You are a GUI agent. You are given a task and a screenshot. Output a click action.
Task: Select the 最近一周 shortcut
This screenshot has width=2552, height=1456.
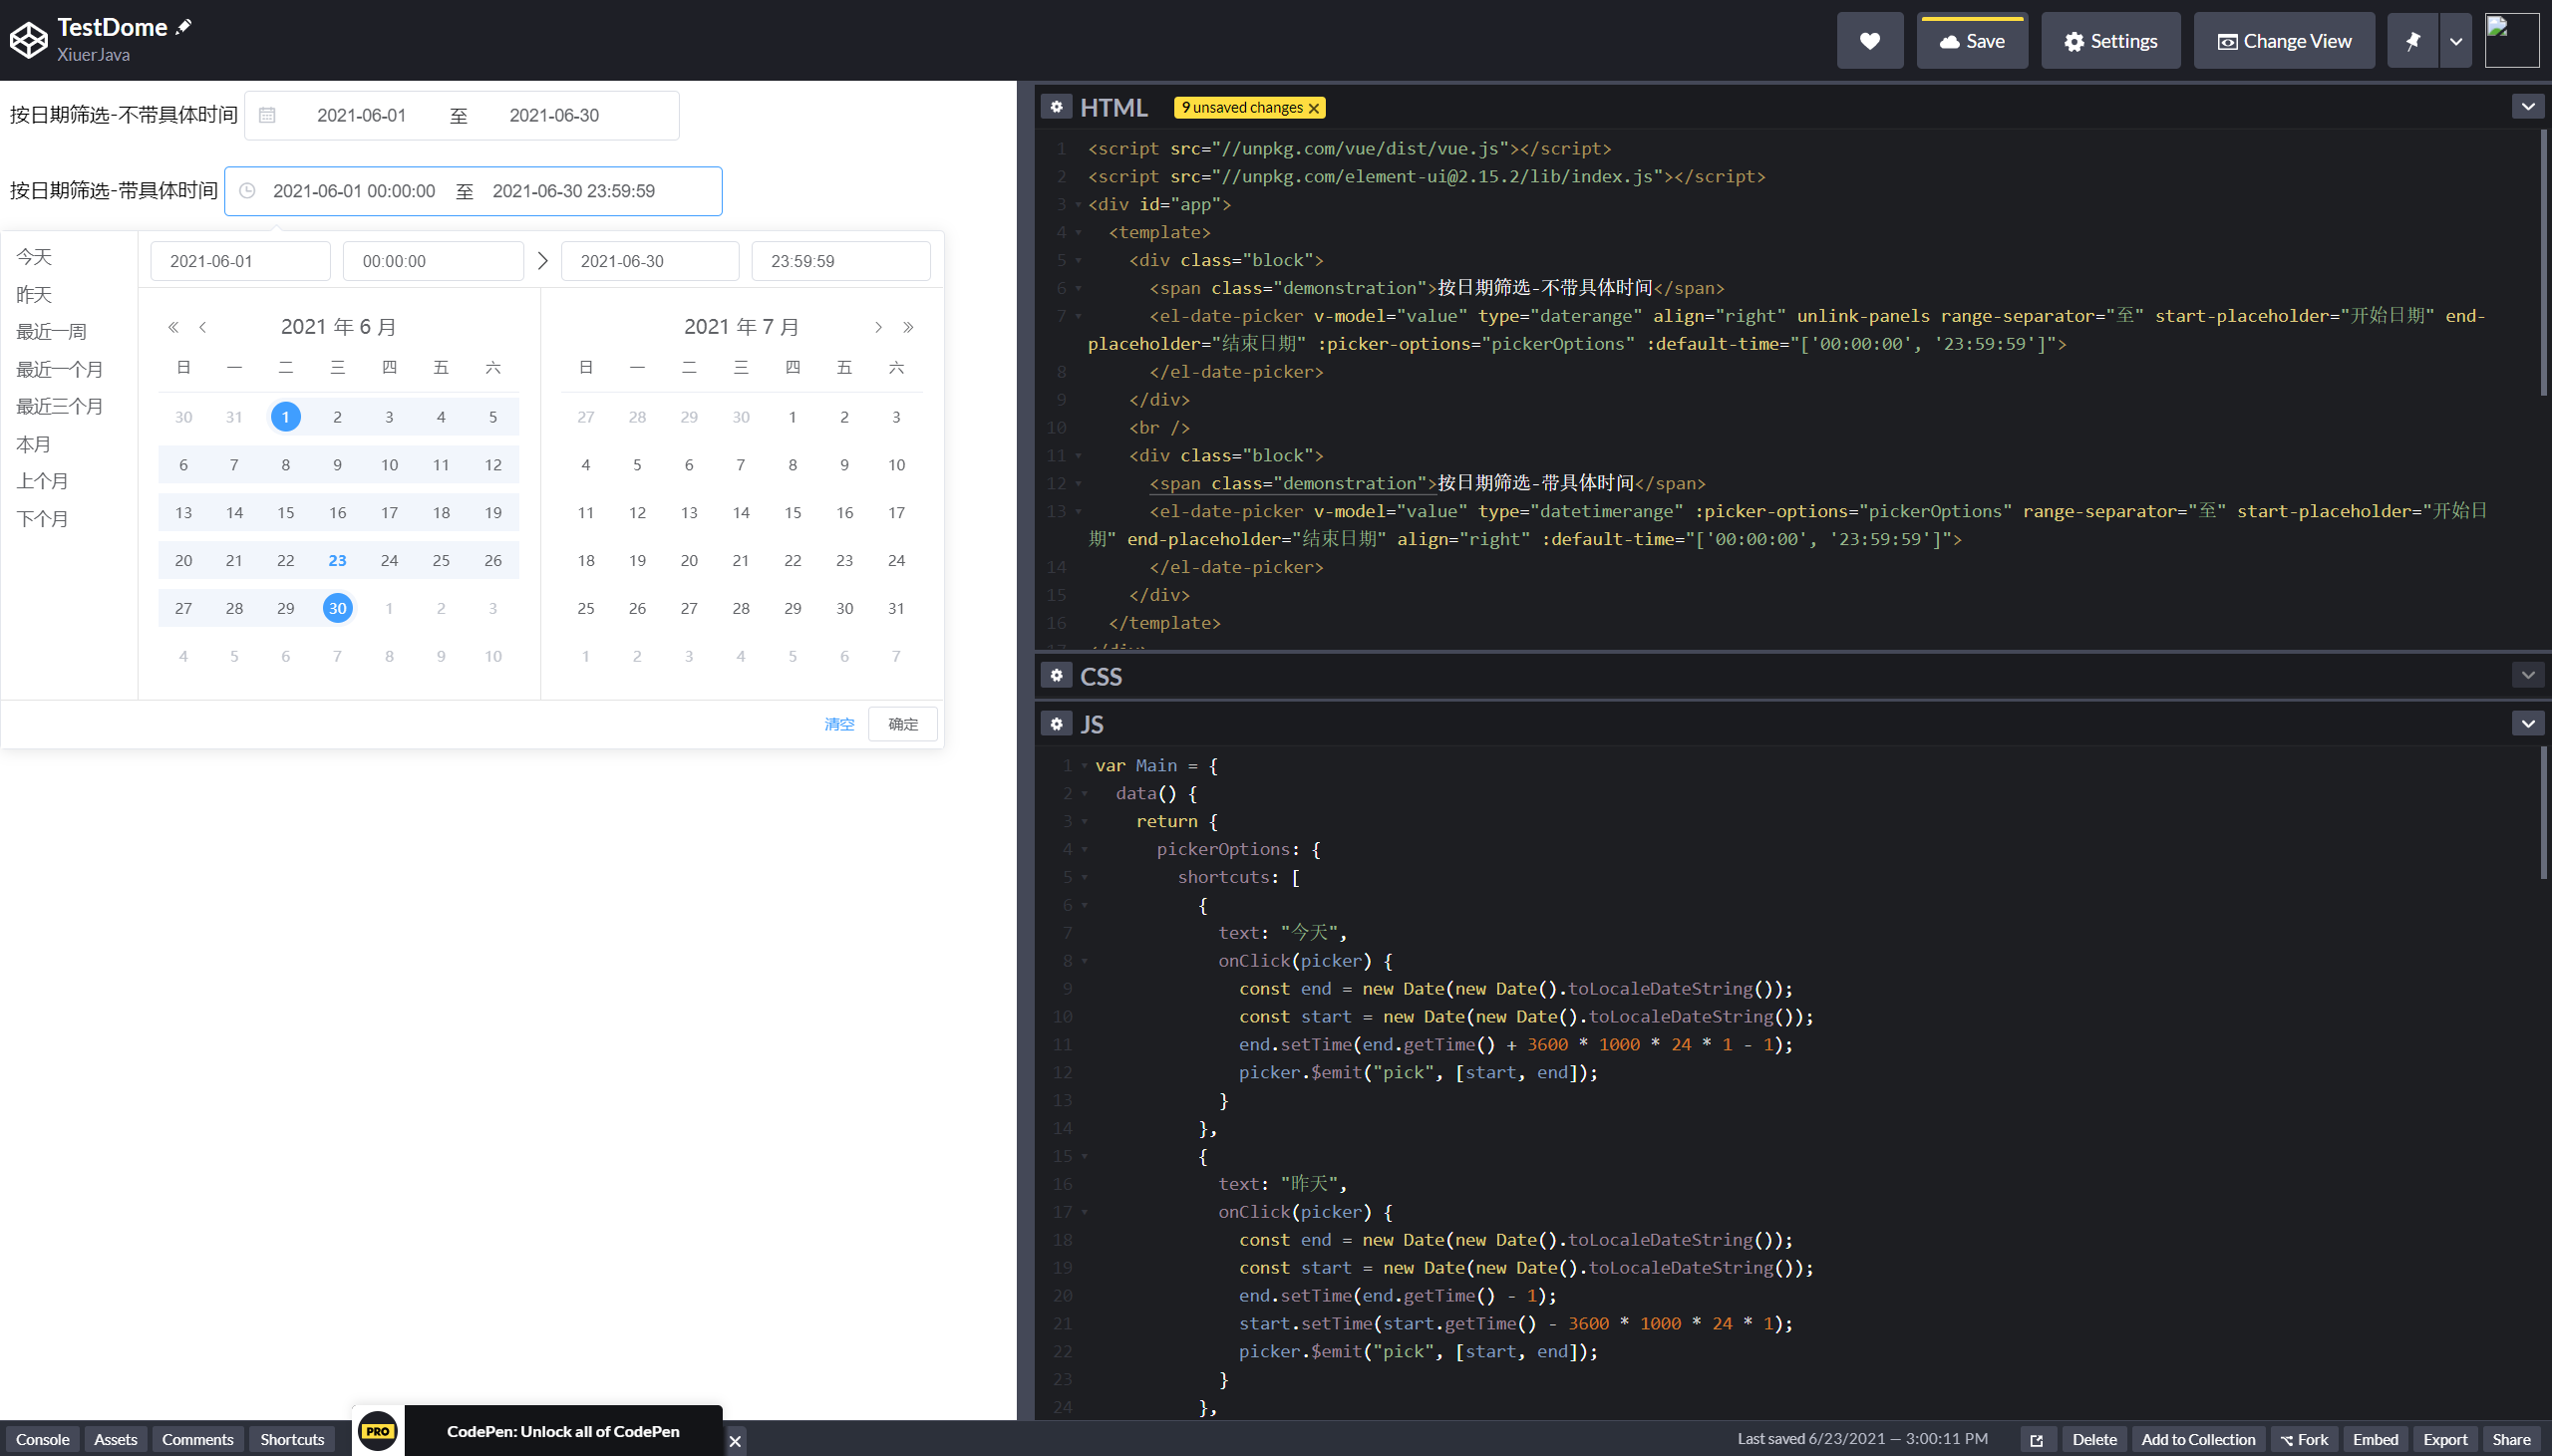pyautogui.click(x=51, y=331)
